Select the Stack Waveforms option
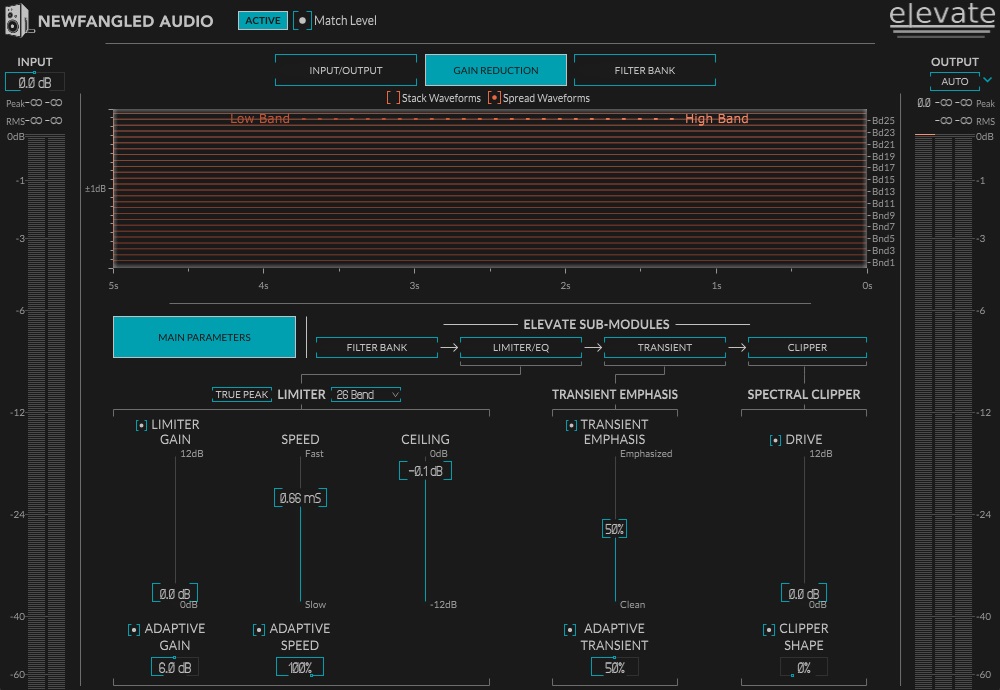Screen dimensions: 1000x690 392,98
